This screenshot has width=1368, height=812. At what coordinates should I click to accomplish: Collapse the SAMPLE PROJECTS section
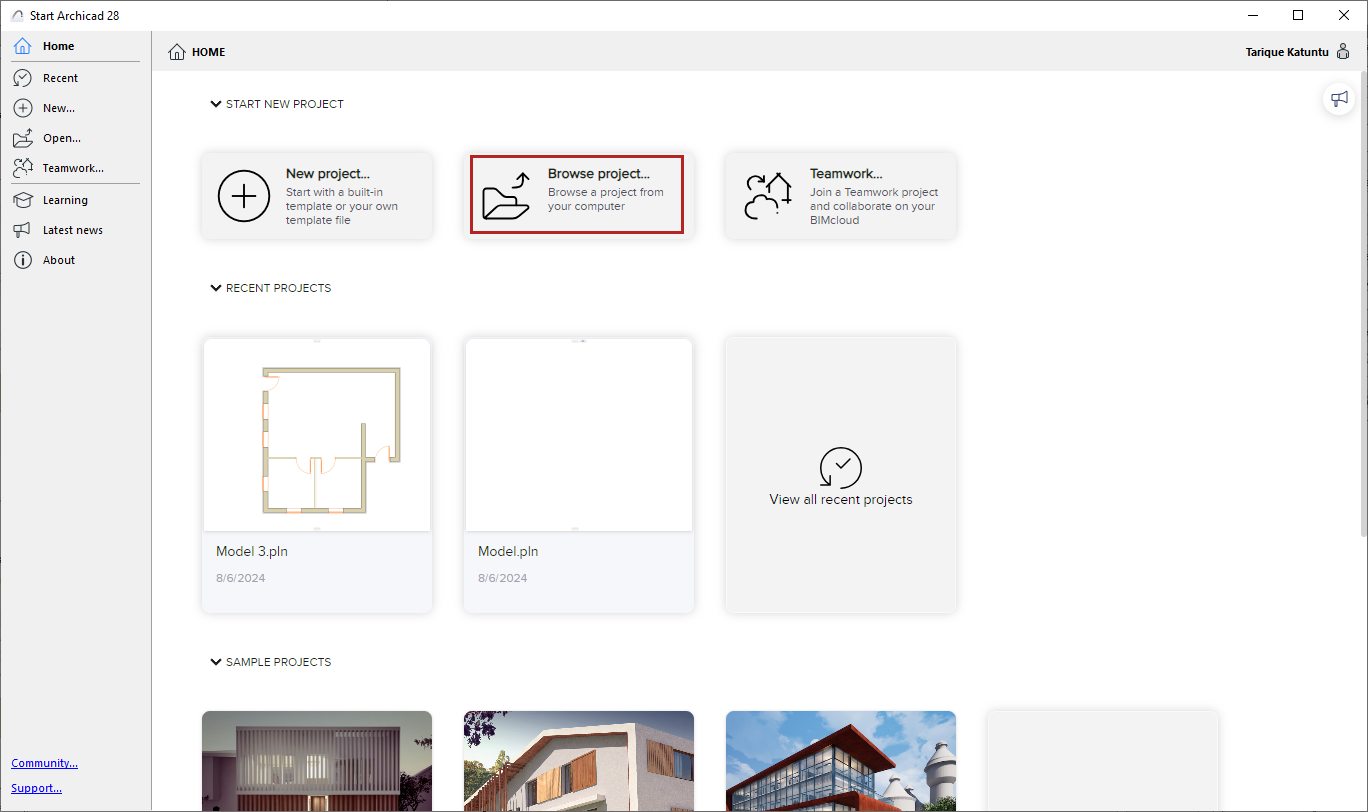[x=215, y=662]
